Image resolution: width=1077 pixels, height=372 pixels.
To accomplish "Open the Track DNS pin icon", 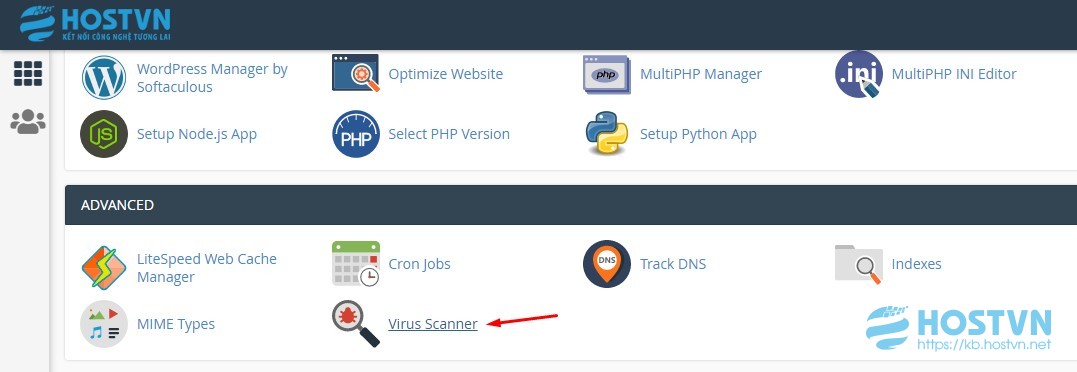I will pyautogui.click(x=606, y=264).
